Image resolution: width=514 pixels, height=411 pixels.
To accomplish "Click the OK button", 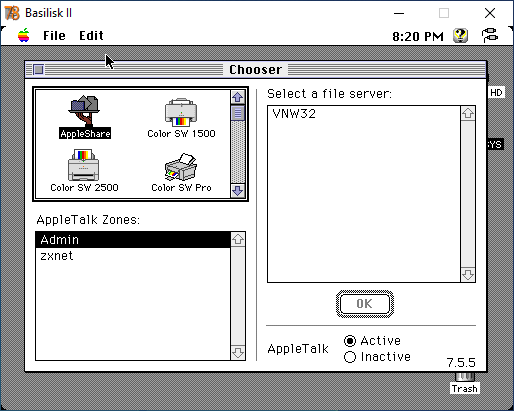I will coord(365,304).
